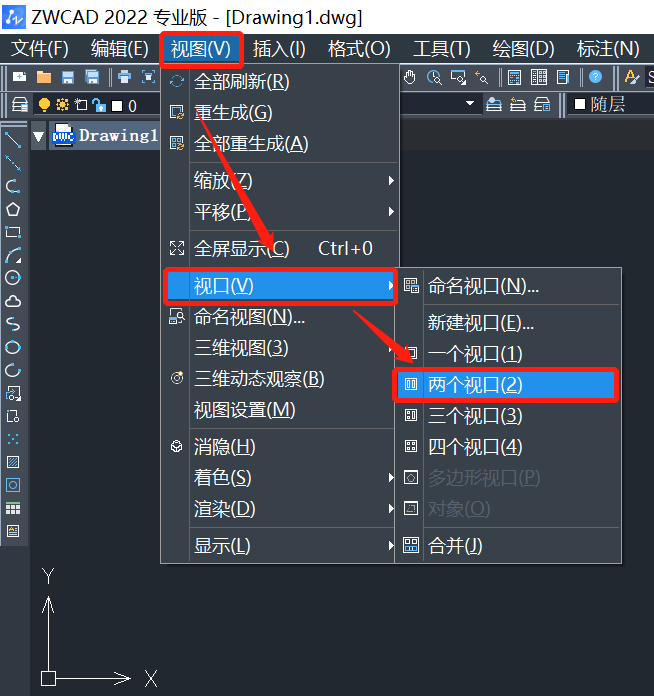Click the Print icon
This screenshot has height=696, width=654.
[124, 77]
